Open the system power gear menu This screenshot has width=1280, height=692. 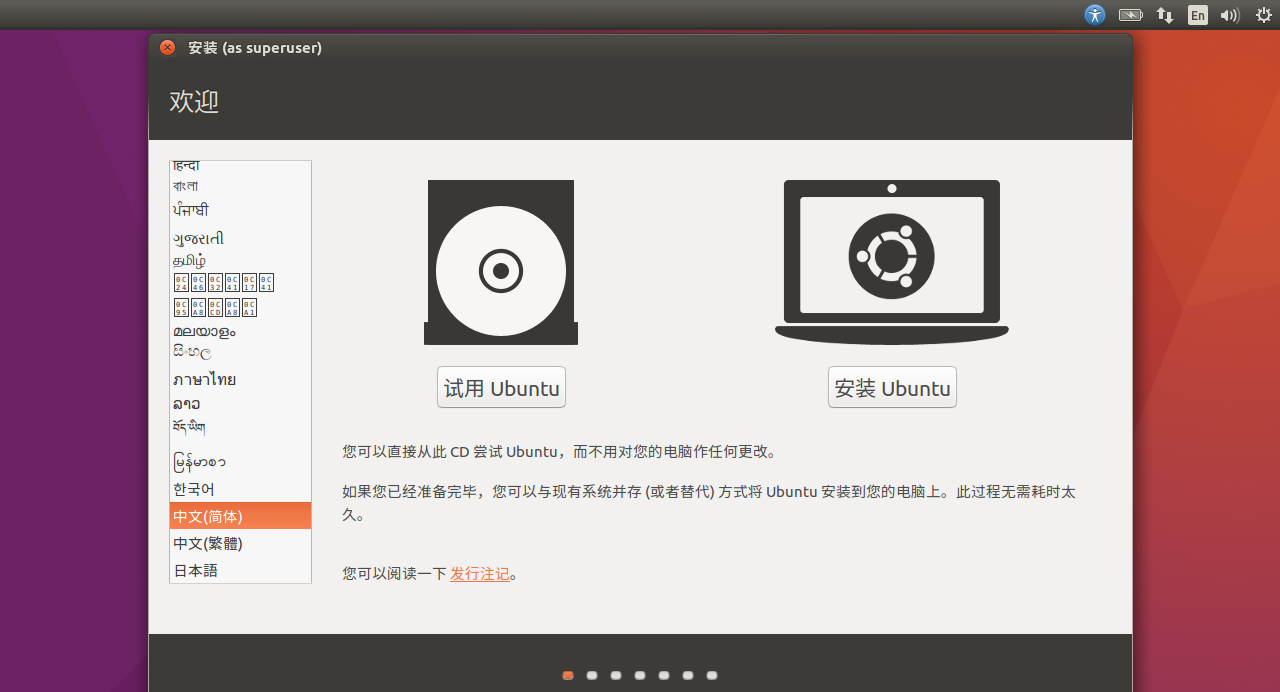(x=1263, y=15)
